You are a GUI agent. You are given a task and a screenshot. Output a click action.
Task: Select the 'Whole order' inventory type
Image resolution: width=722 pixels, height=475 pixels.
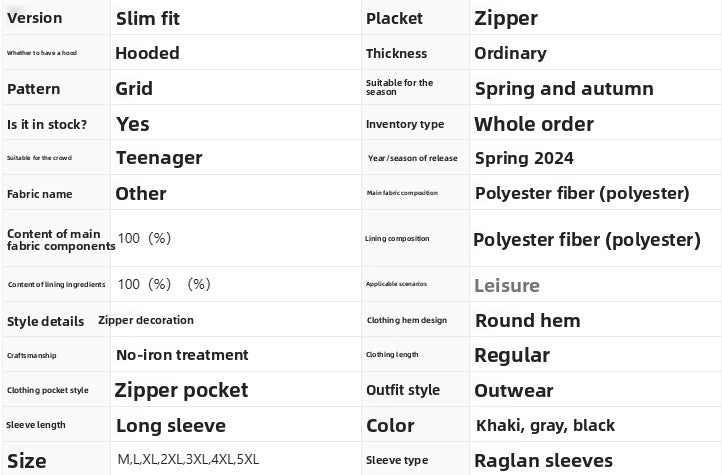[x=534, y=124]
